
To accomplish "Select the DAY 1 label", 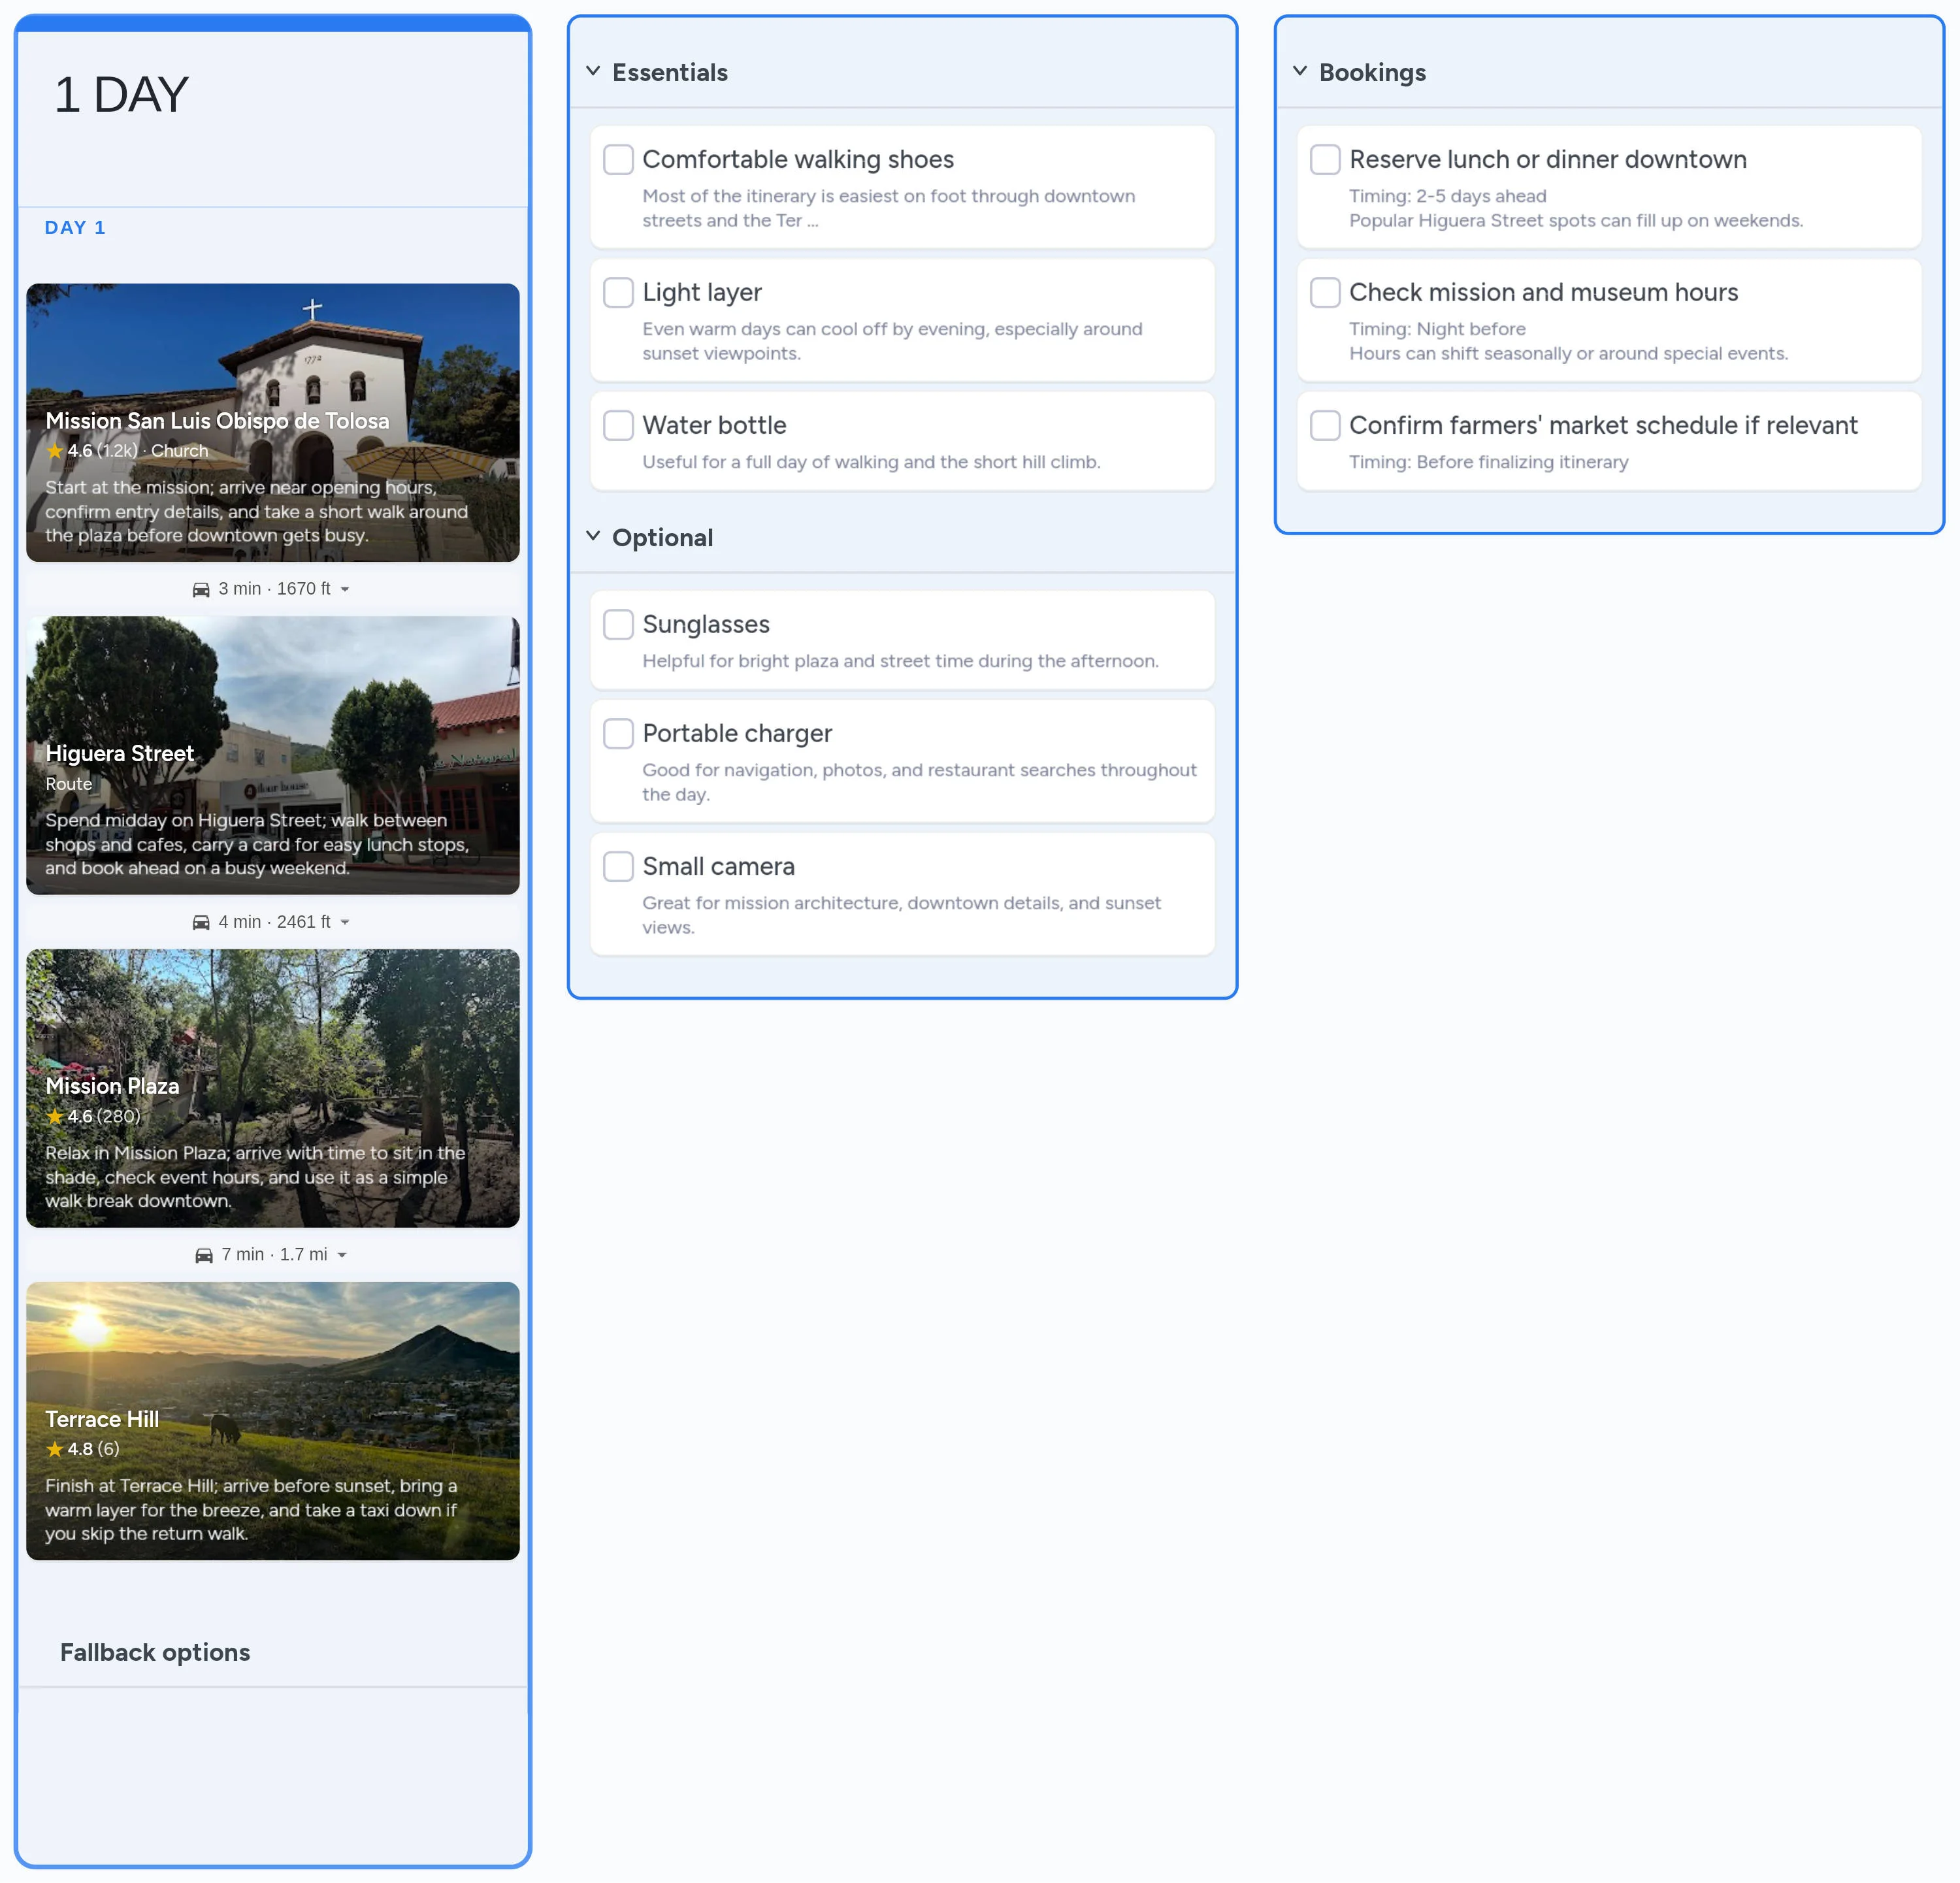I will coord(75,227).
